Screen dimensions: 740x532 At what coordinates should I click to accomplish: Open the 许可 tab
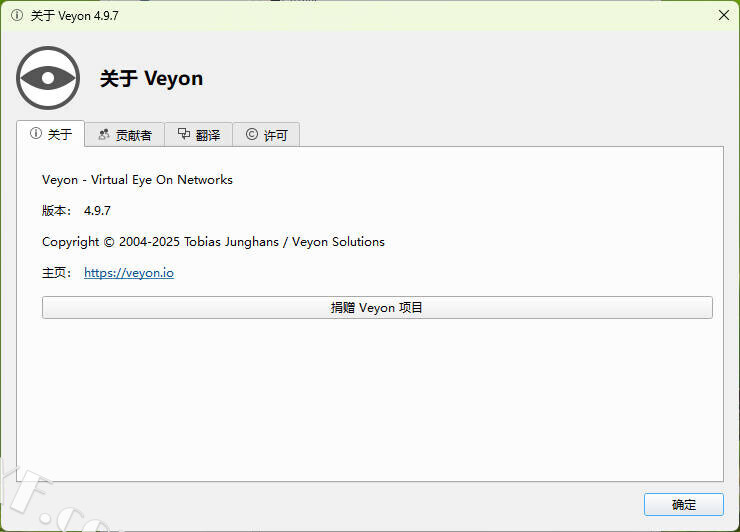(266, 135)
